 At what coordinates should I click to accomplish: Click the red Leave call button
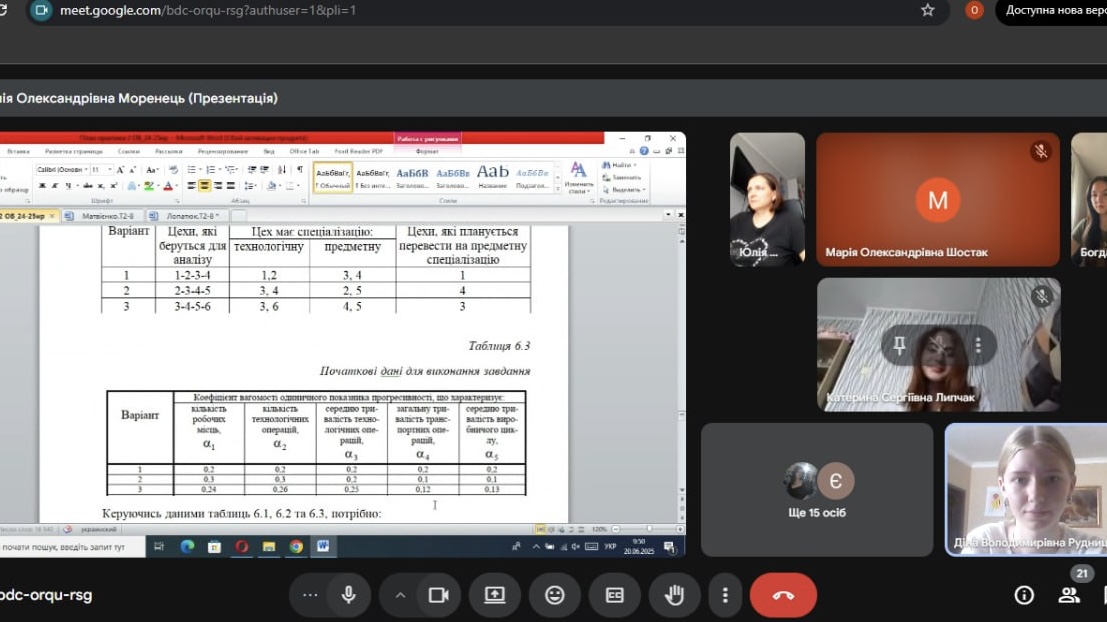[783, 595]
